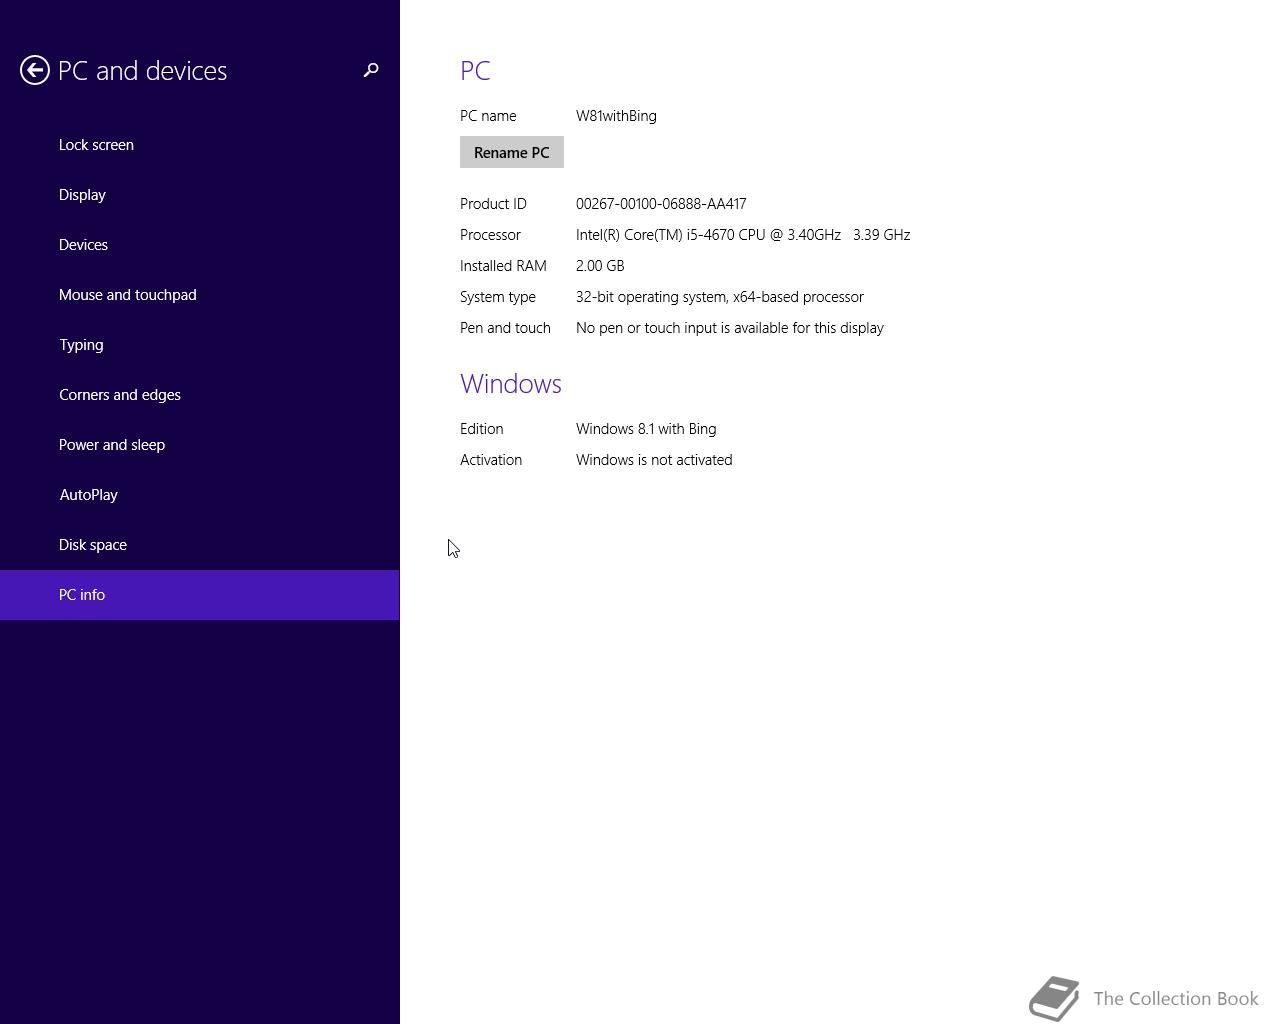Click the Processor label

pyautogui.click(x=490, y=235)
